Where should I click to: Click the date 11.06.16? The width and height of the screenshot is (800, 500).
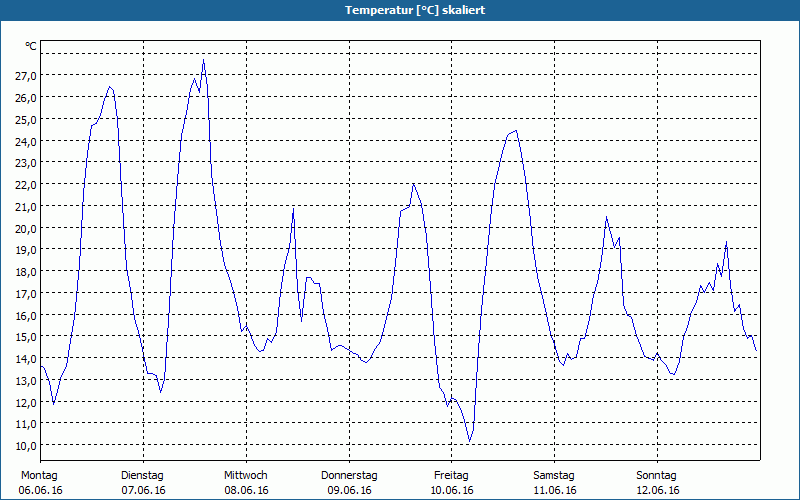[x=555, y=490]
